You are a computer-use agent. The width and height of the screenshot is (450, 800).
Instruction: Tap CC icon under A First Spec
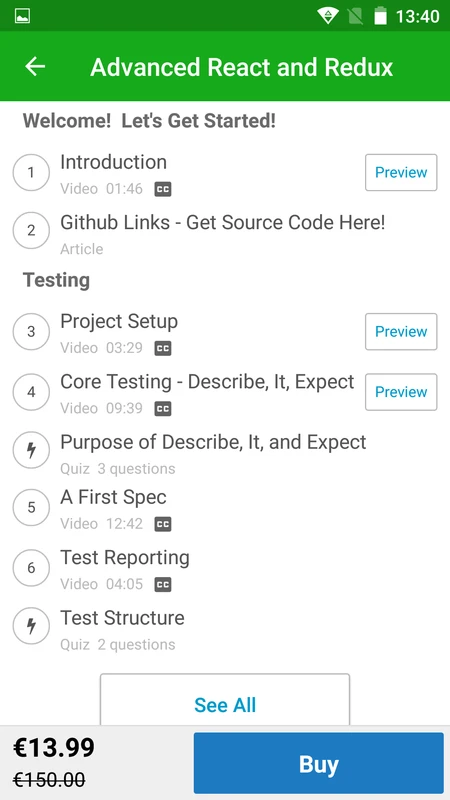163,524
